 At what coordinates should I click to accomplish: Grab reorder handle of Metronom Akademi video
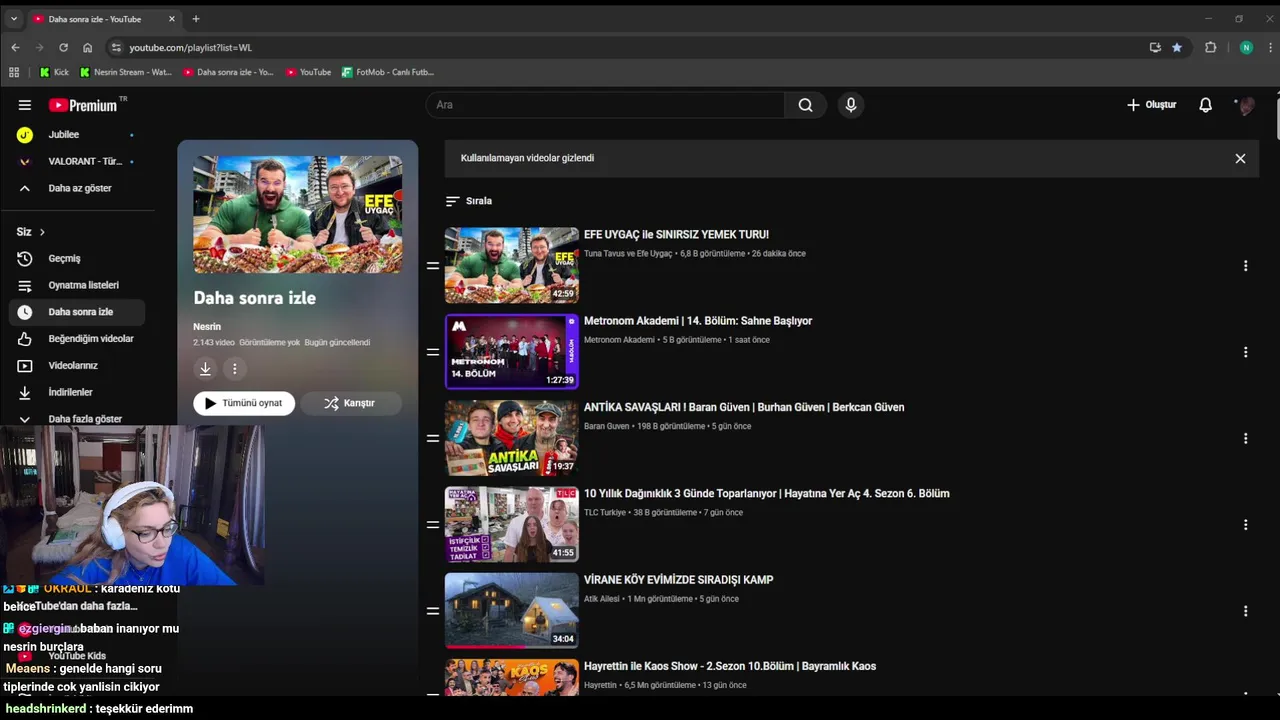[x=433, y=352]
